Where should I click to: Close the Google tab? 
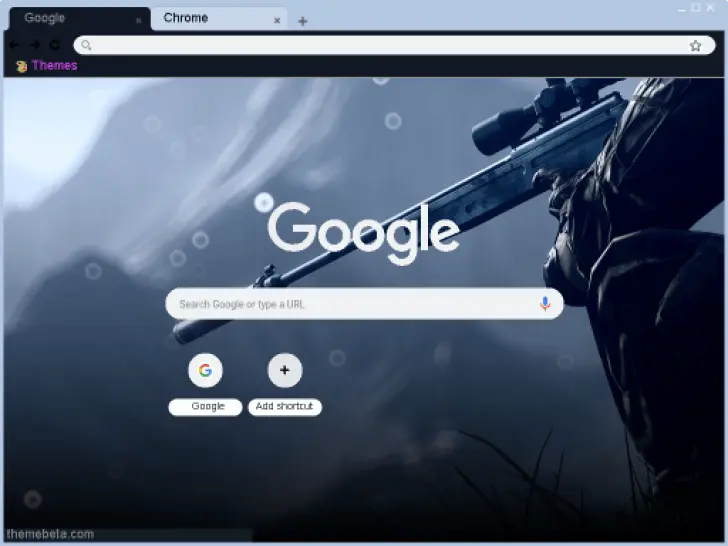tap(139, 20)
